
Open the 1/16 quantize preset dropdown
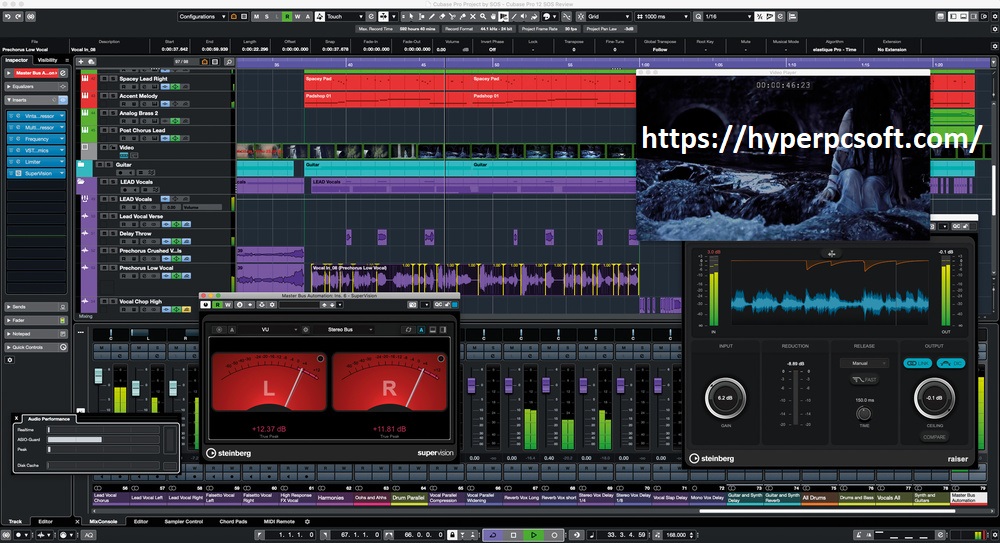click(x=730, y=17)
